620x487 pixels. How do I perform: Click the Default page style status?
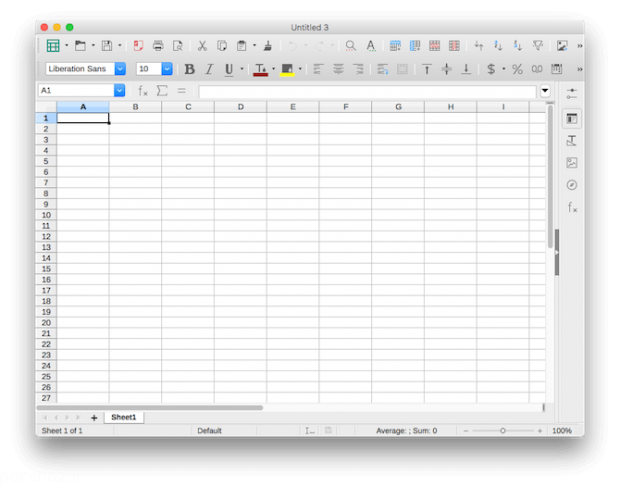click(209, 431)
